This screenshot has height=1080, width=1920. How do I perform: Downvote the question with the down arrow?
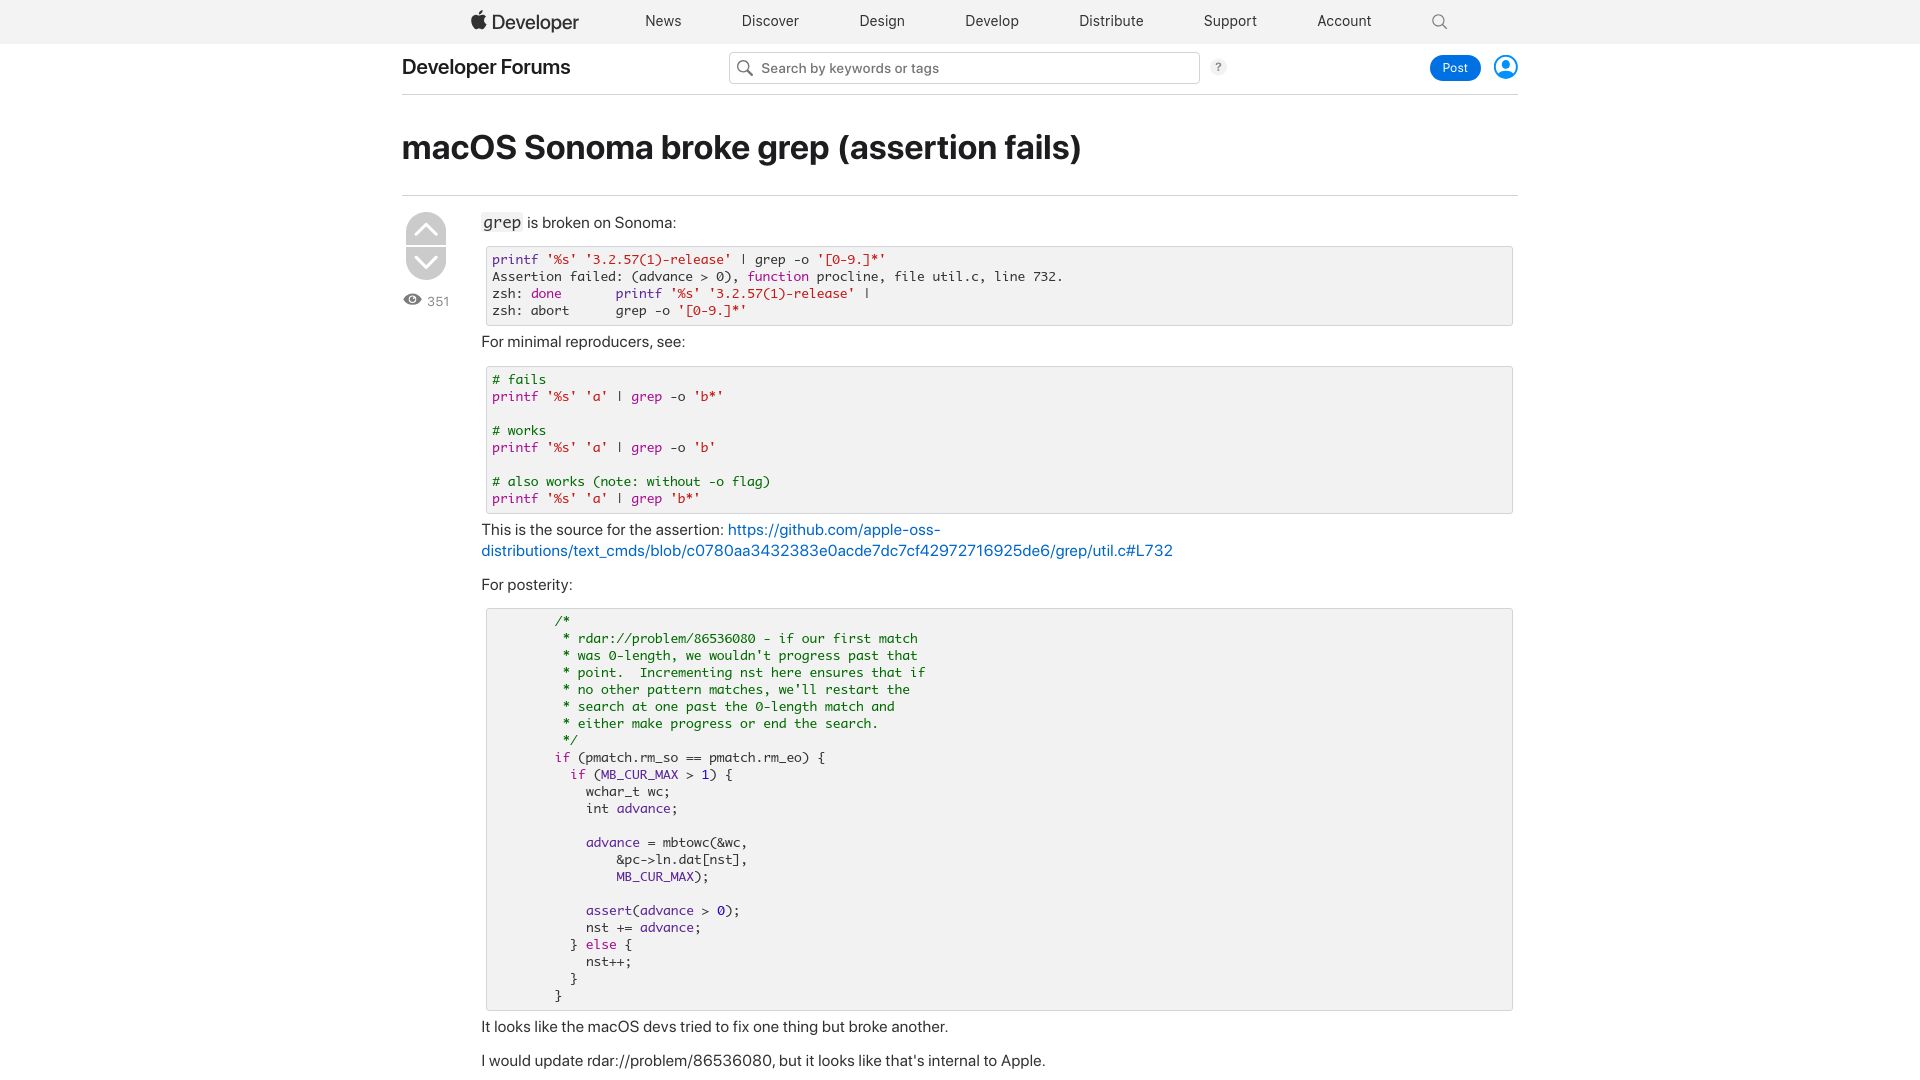(426, 262)
